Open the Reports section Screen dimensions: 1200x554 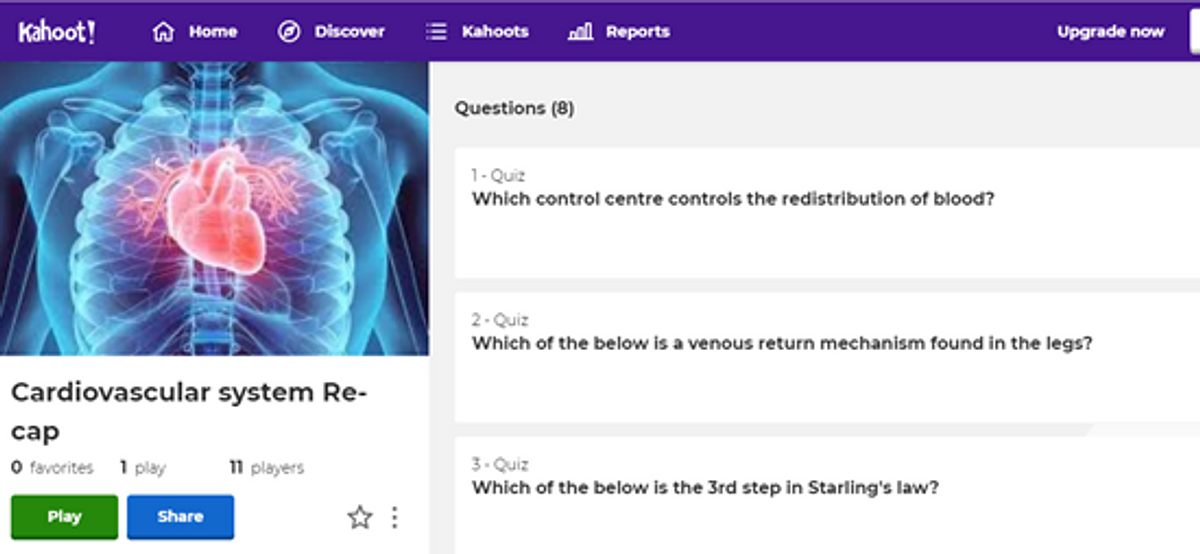click(x=619, y=32)
